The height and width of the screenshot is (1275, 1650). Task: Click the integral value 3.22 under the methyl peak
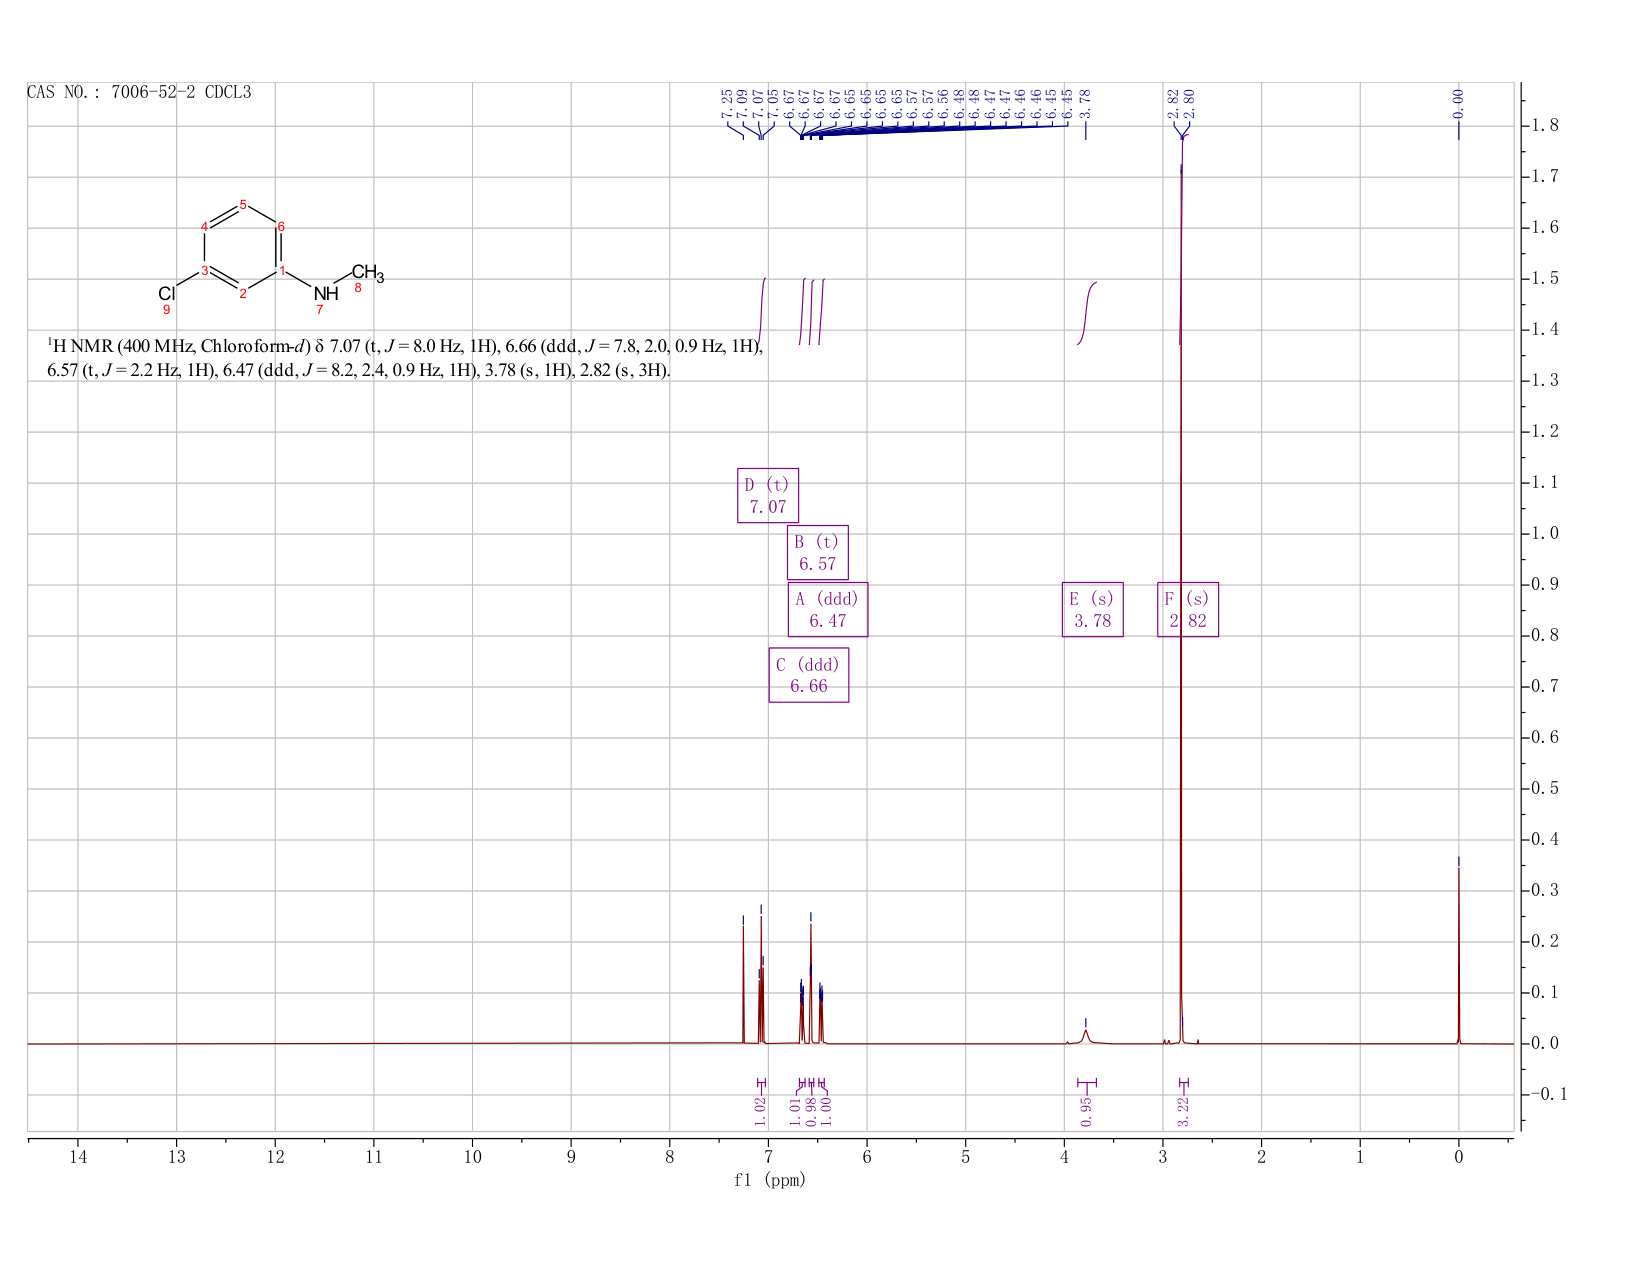coord(1183,1110)
